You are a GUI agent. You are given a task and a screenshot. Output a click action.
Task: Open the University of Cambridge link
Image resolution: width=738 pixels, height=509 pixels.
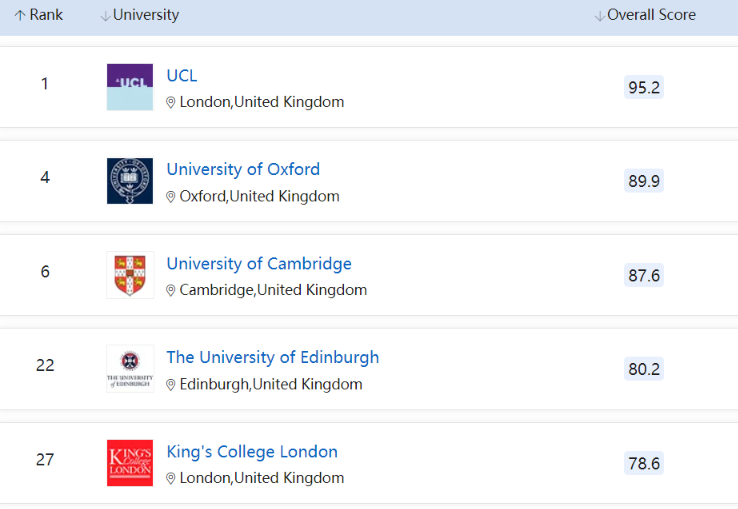click(x=259, y=264)
